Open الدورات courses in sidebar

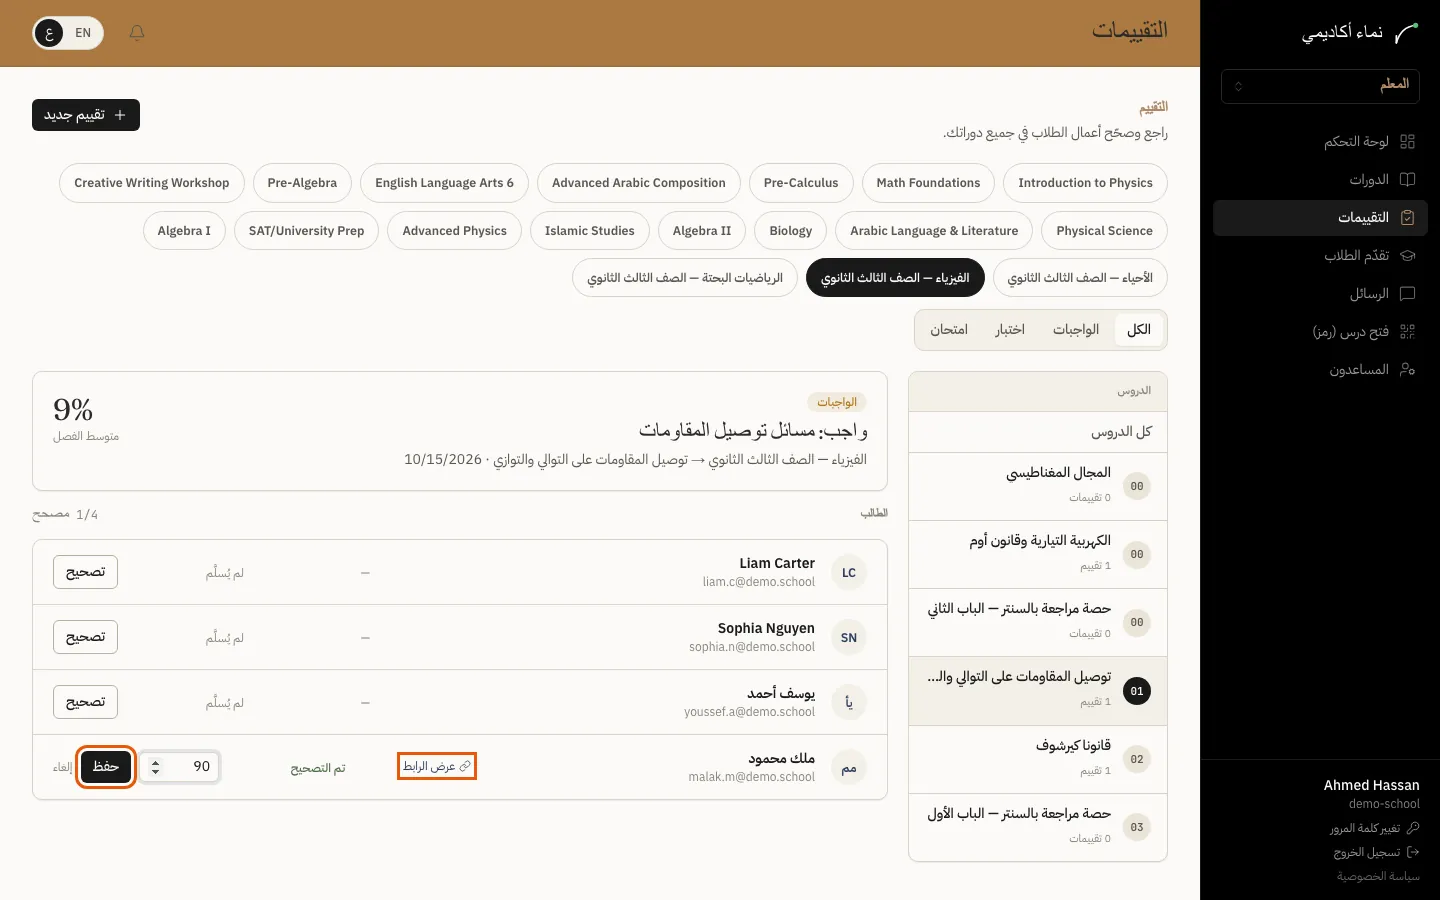(x=1320, y=180)
